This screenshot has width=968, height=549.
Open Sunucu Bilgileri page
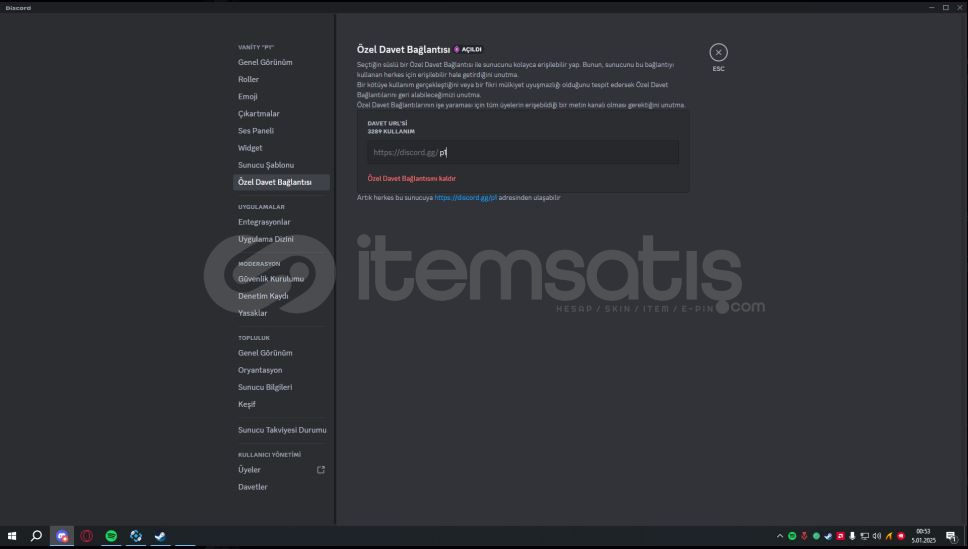click(x=265, y=387)
